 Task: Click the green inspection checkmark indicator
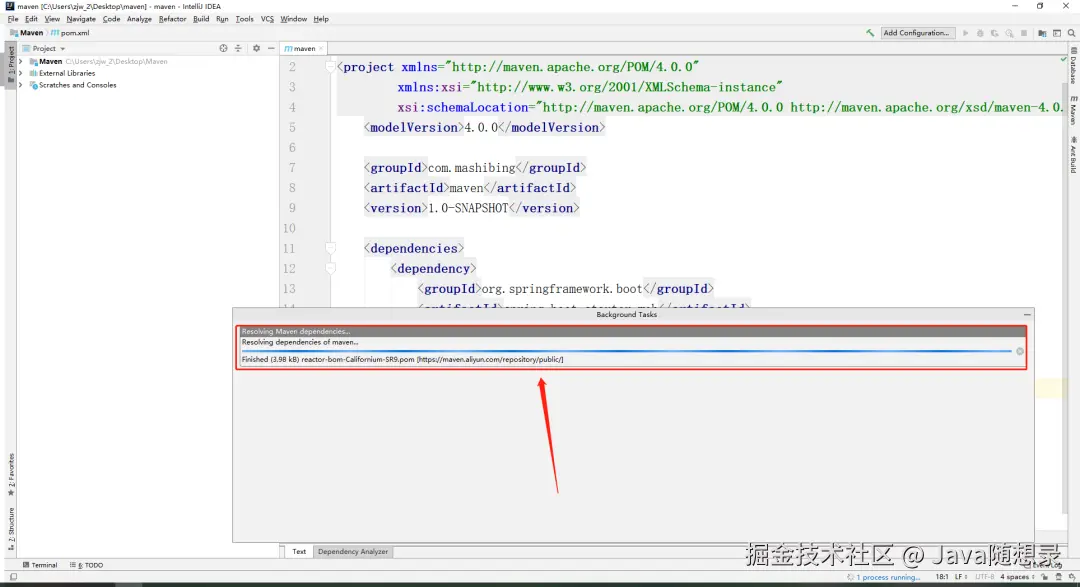pos(1063,60)
